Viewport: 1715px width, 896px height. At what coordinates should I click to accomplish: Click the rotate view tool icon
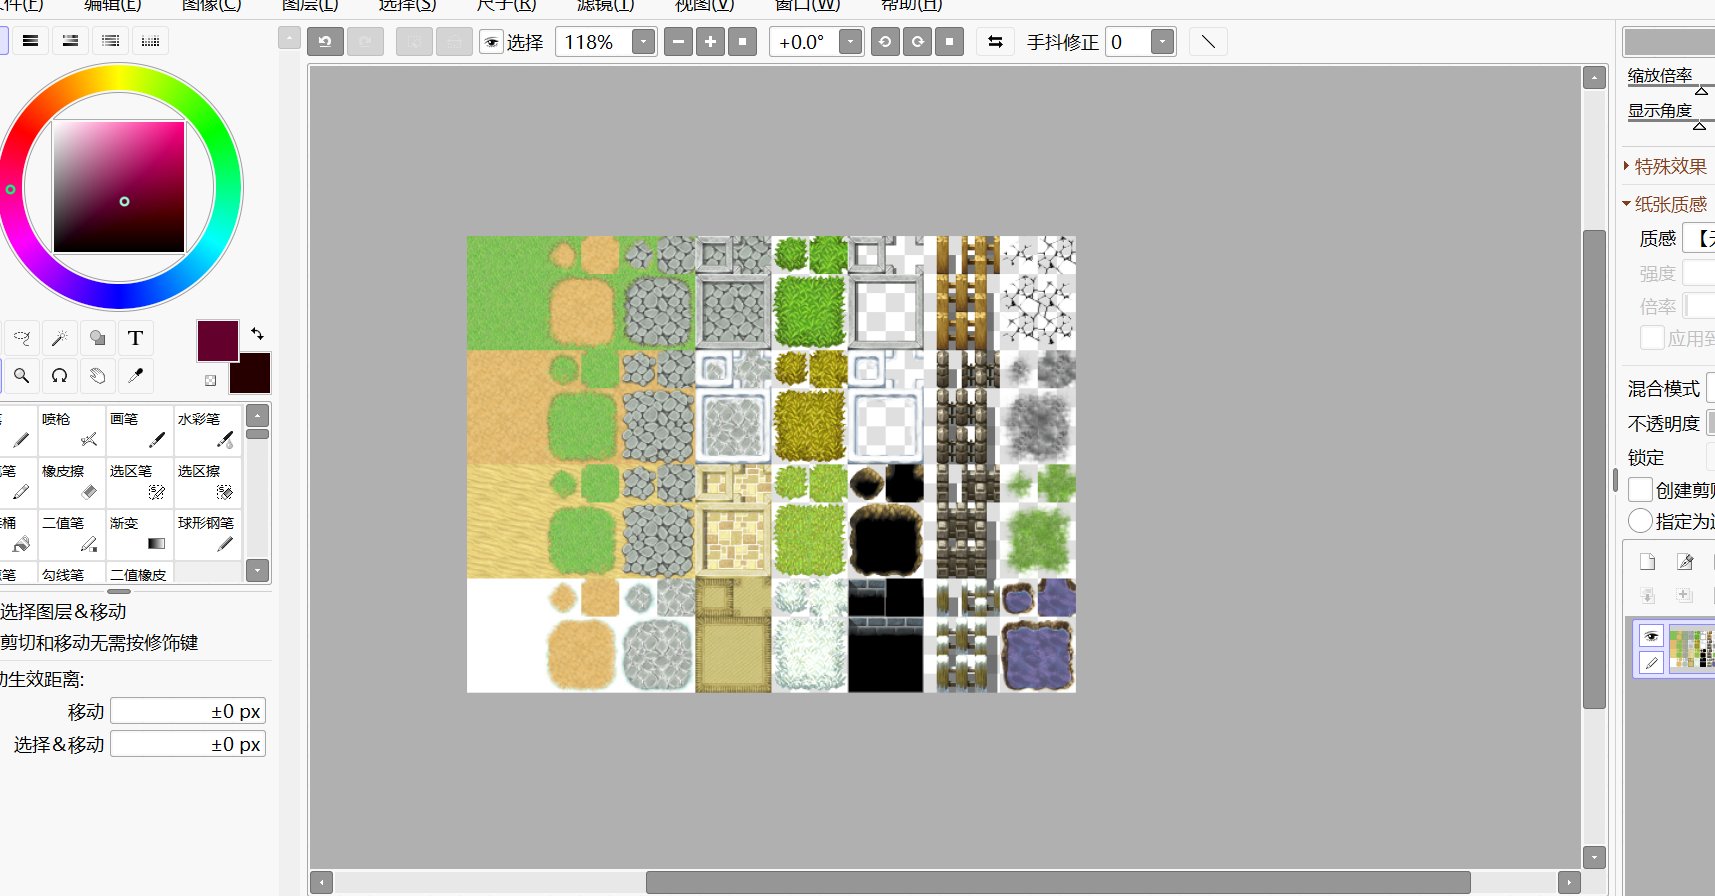[x=60, y=376]
